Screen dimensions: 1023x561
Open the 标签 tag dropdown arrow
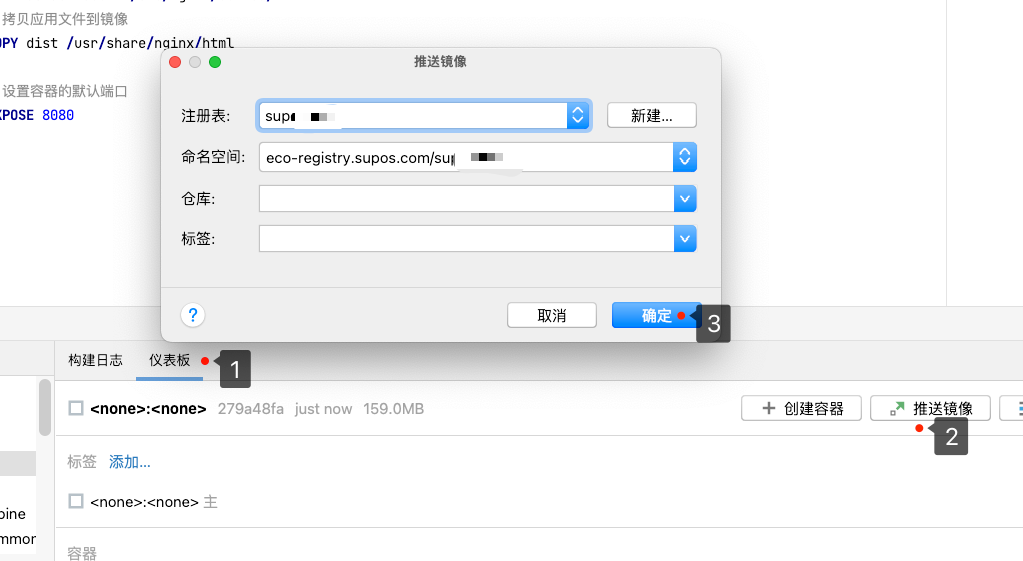point(685,239)
